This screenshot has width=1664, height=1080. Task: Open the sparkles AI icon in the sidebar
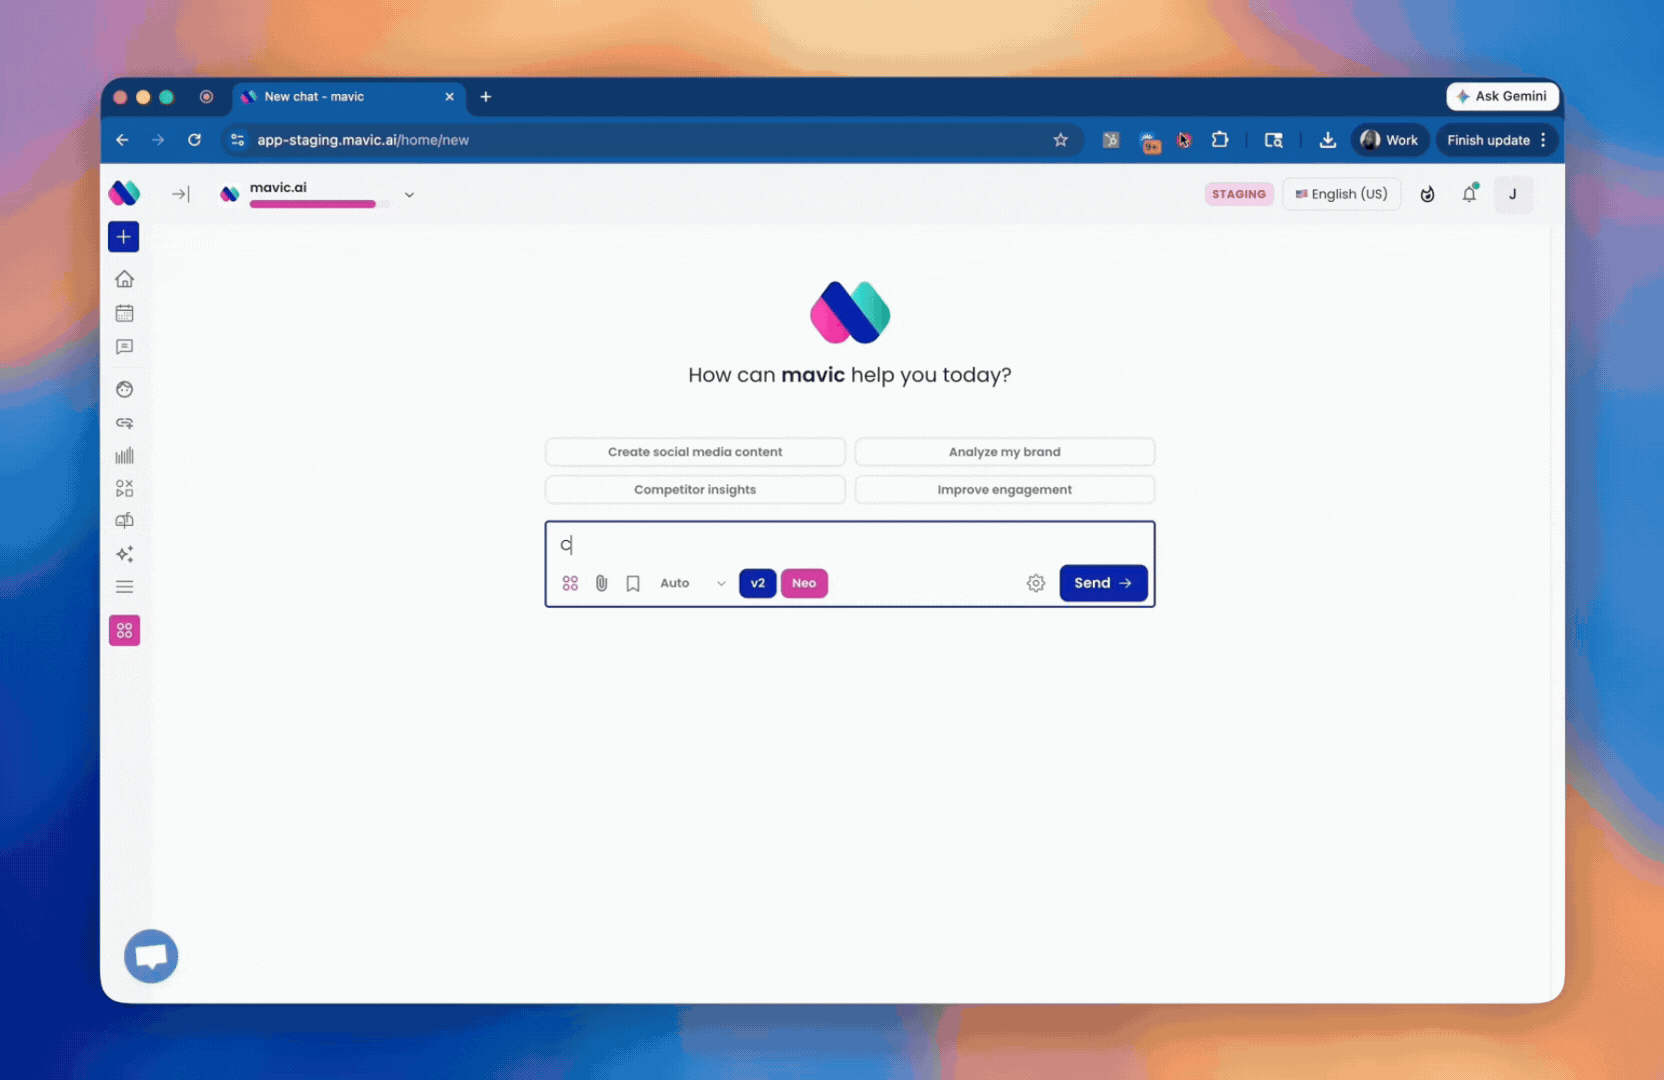coord(124,554)
